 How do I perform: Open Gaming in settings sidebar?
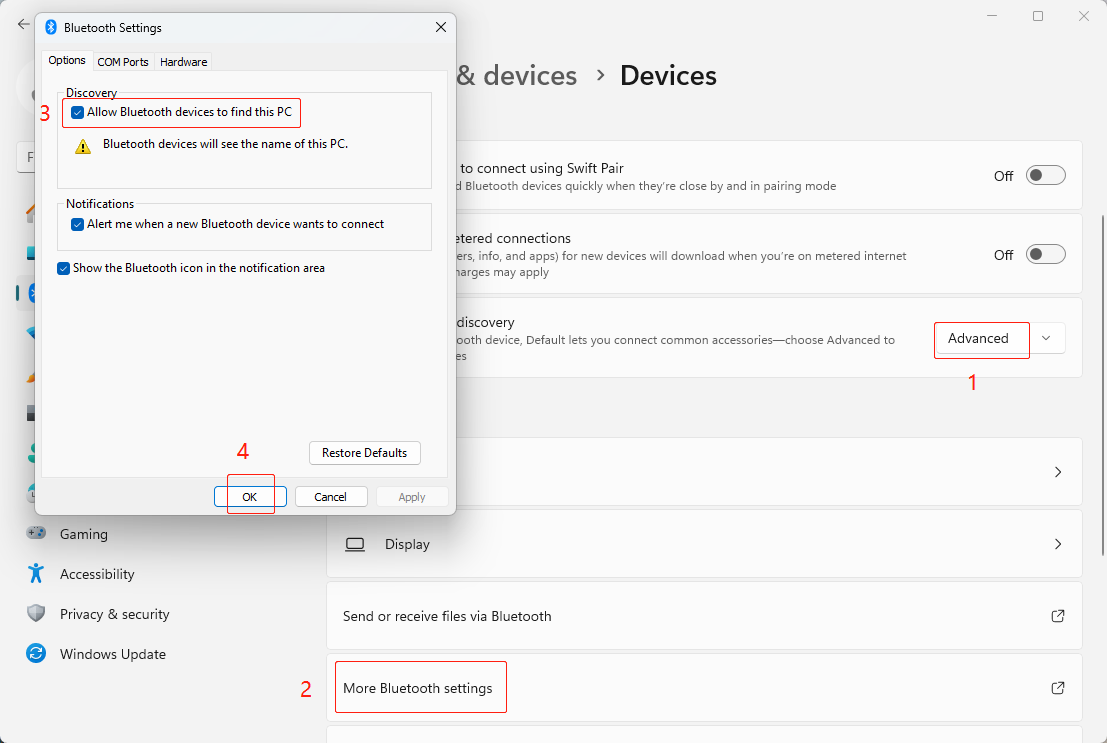point(84,534)
